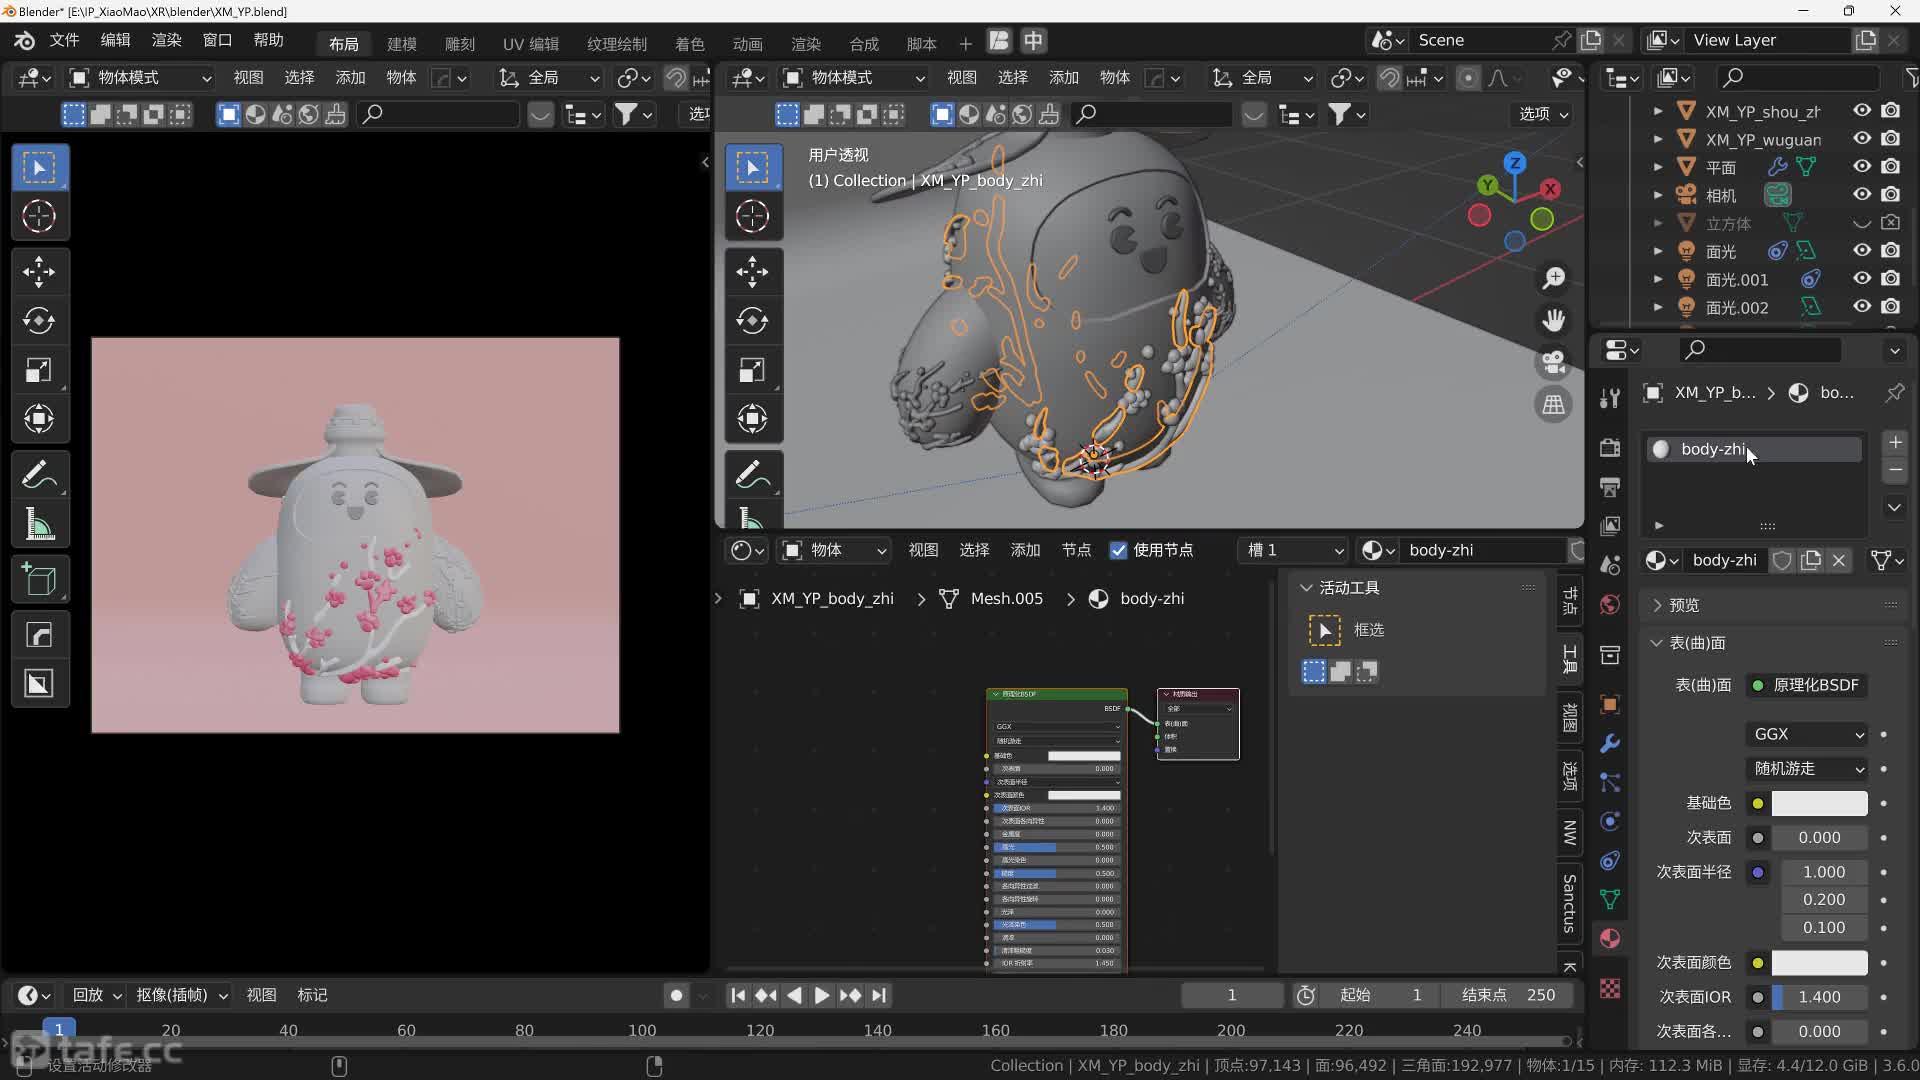Open the Render properties tab
This screenshot has height=1080, width=1920.
pos(1610,447)
